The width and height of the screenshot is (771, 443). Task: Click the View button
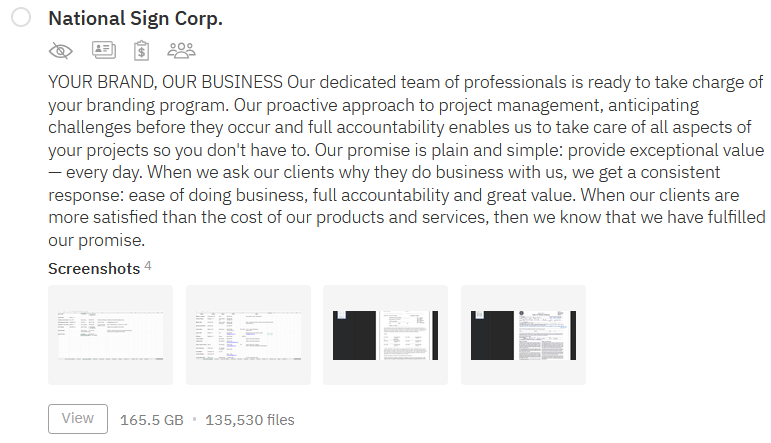(78, 419)
